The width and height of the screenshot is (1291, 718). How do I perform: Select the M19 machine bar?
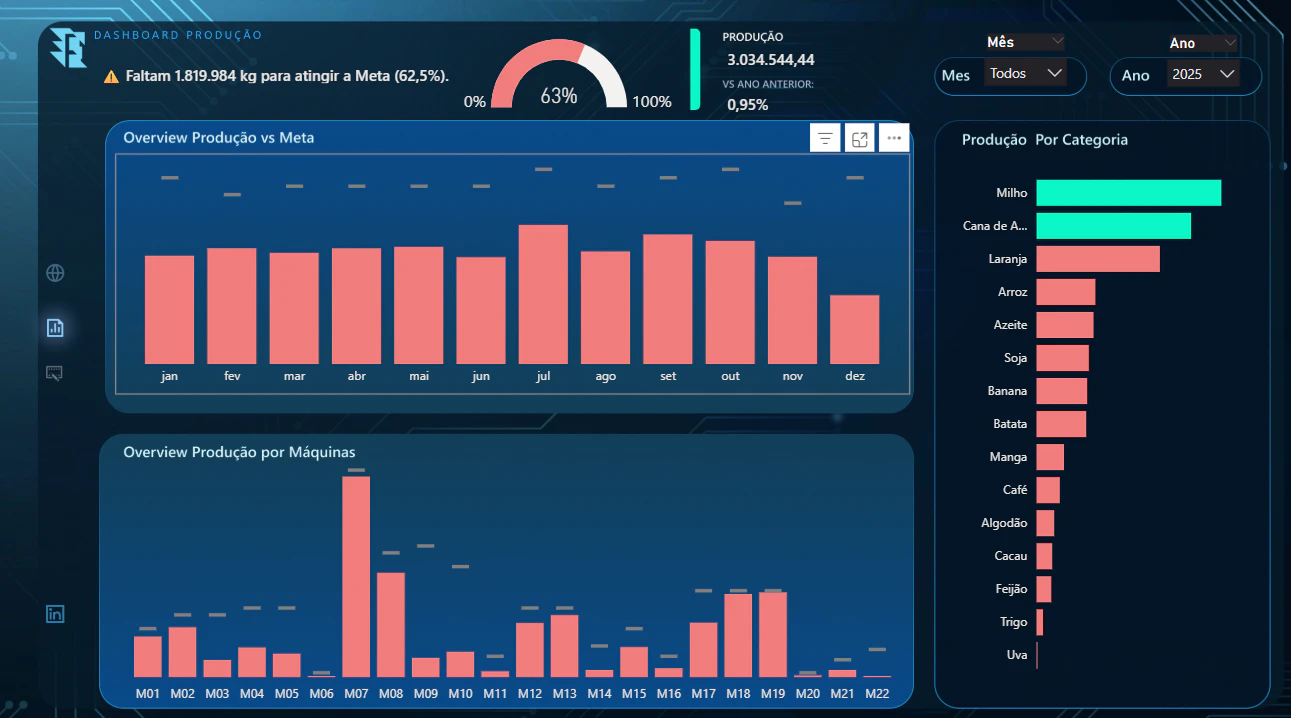773,635
